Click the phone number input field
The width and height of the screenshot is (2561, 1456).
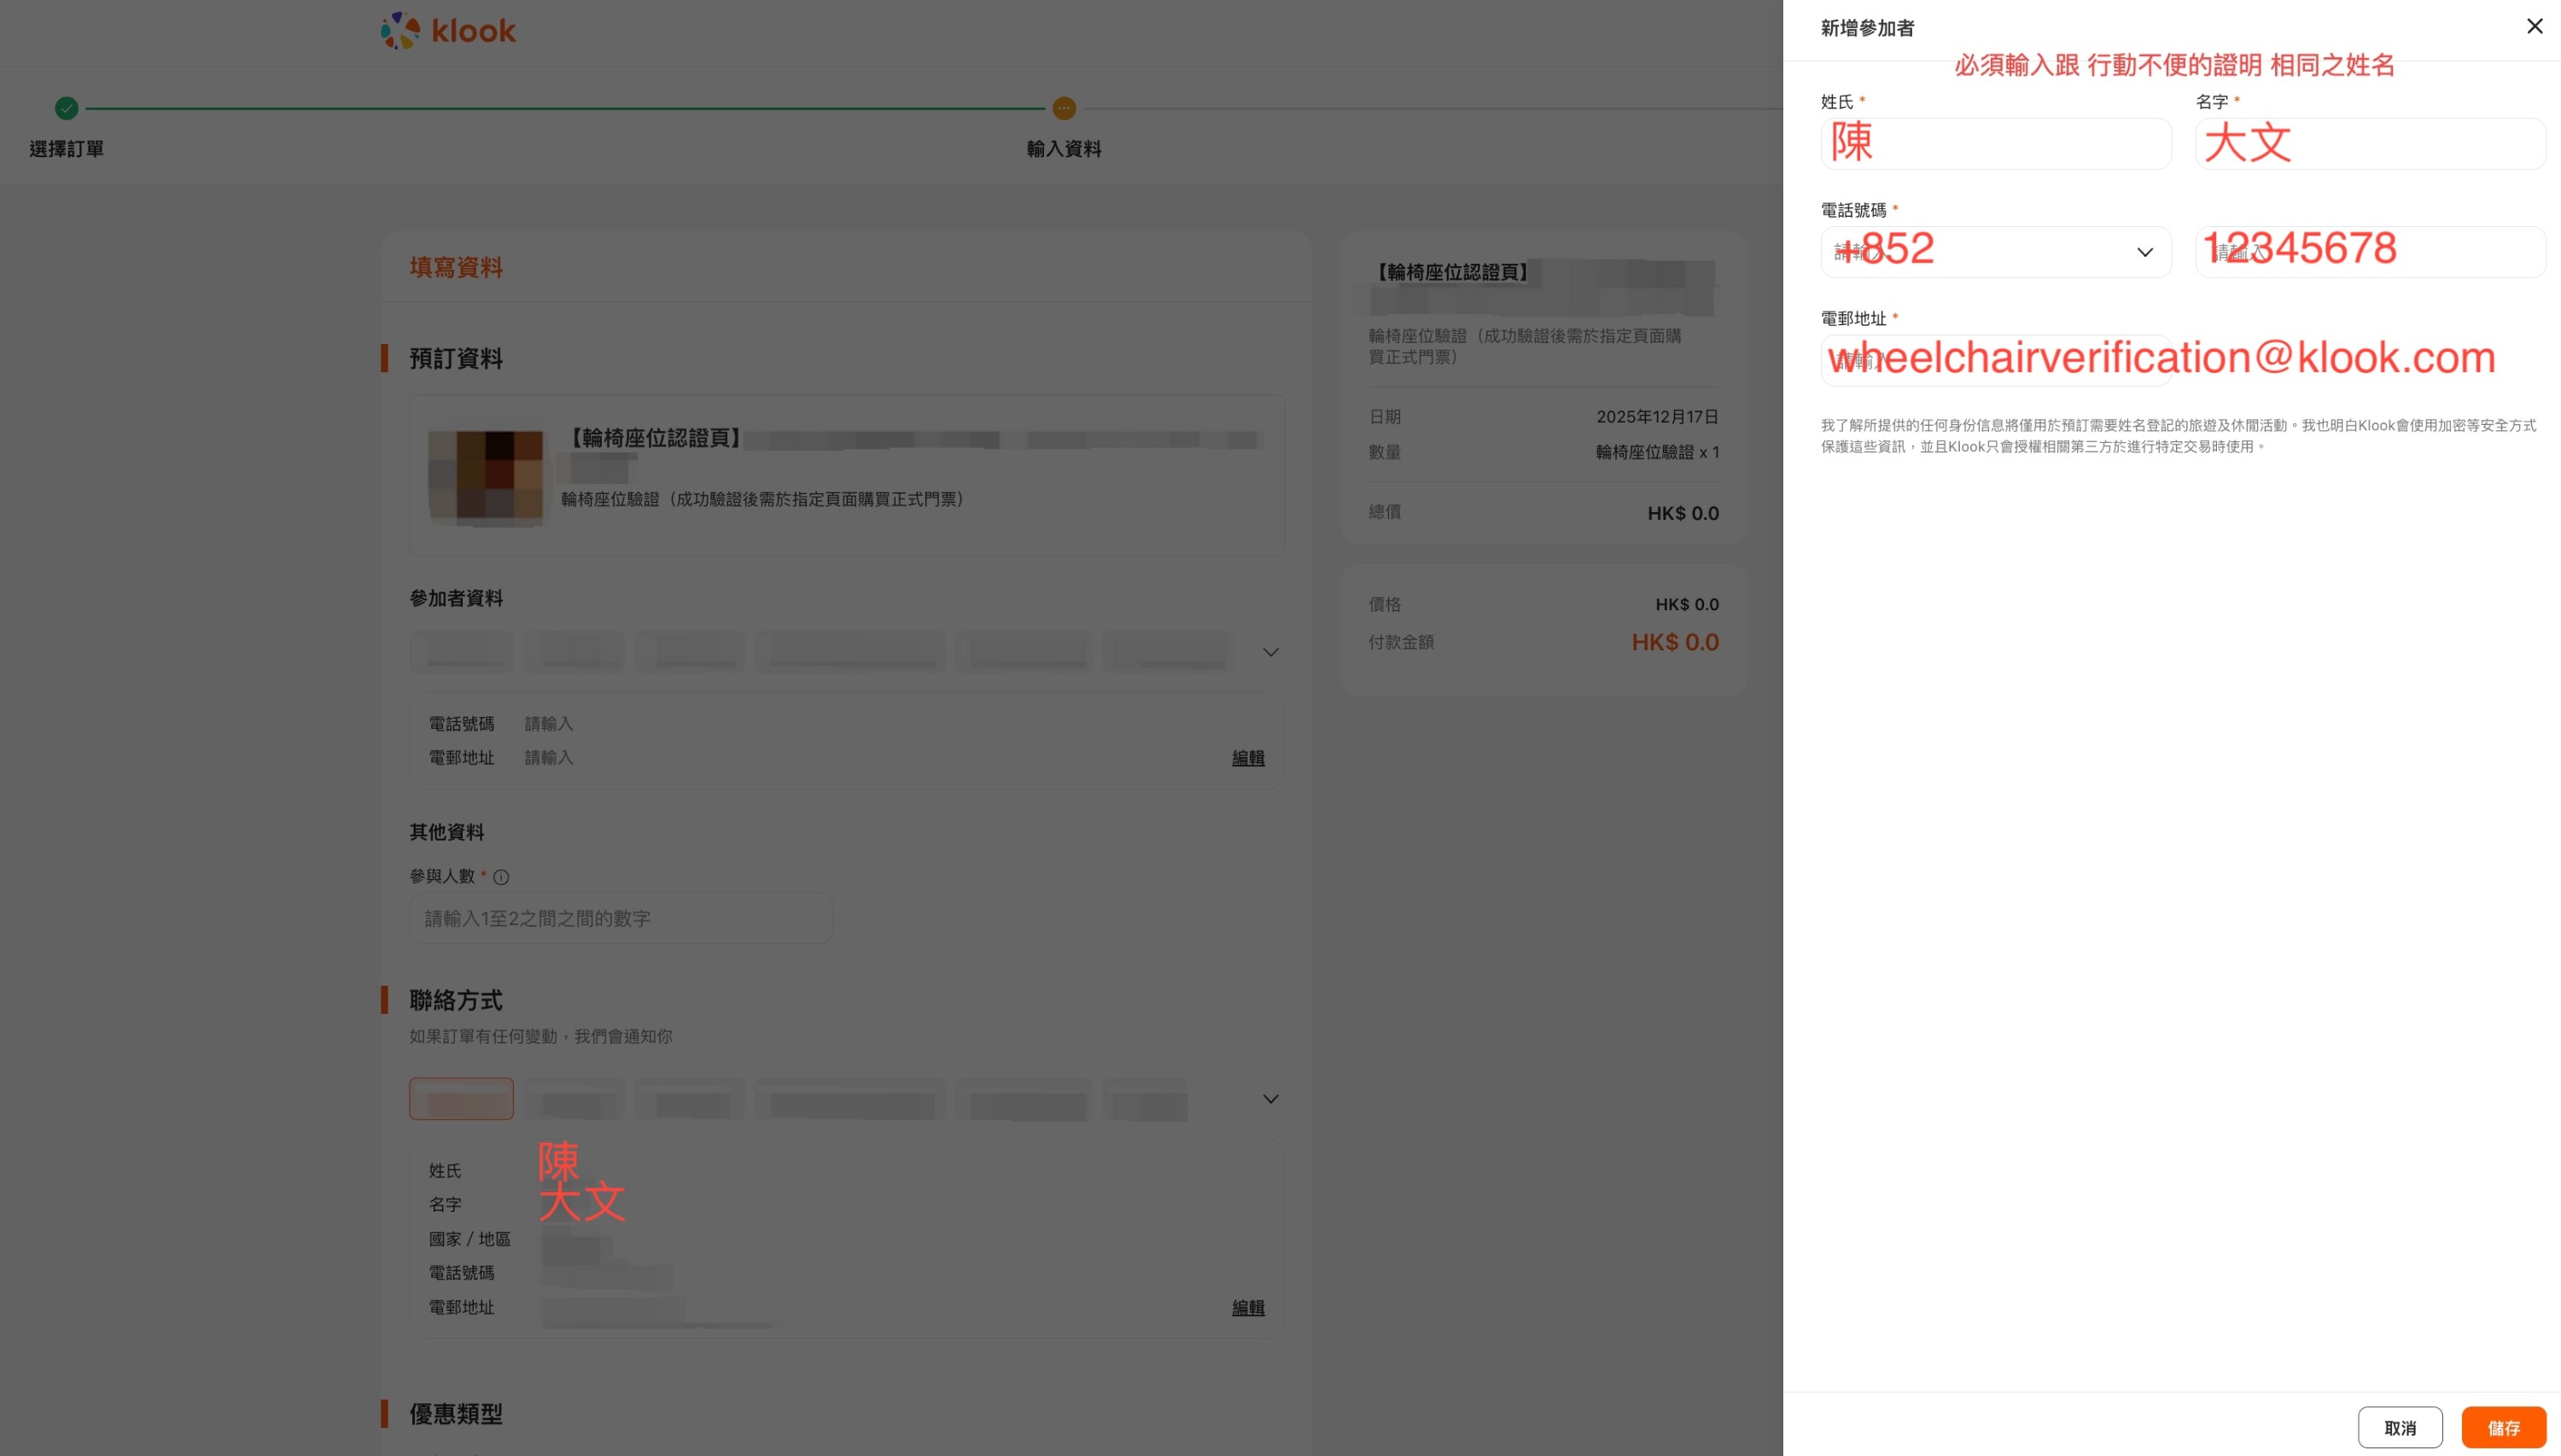point(2369,252)
